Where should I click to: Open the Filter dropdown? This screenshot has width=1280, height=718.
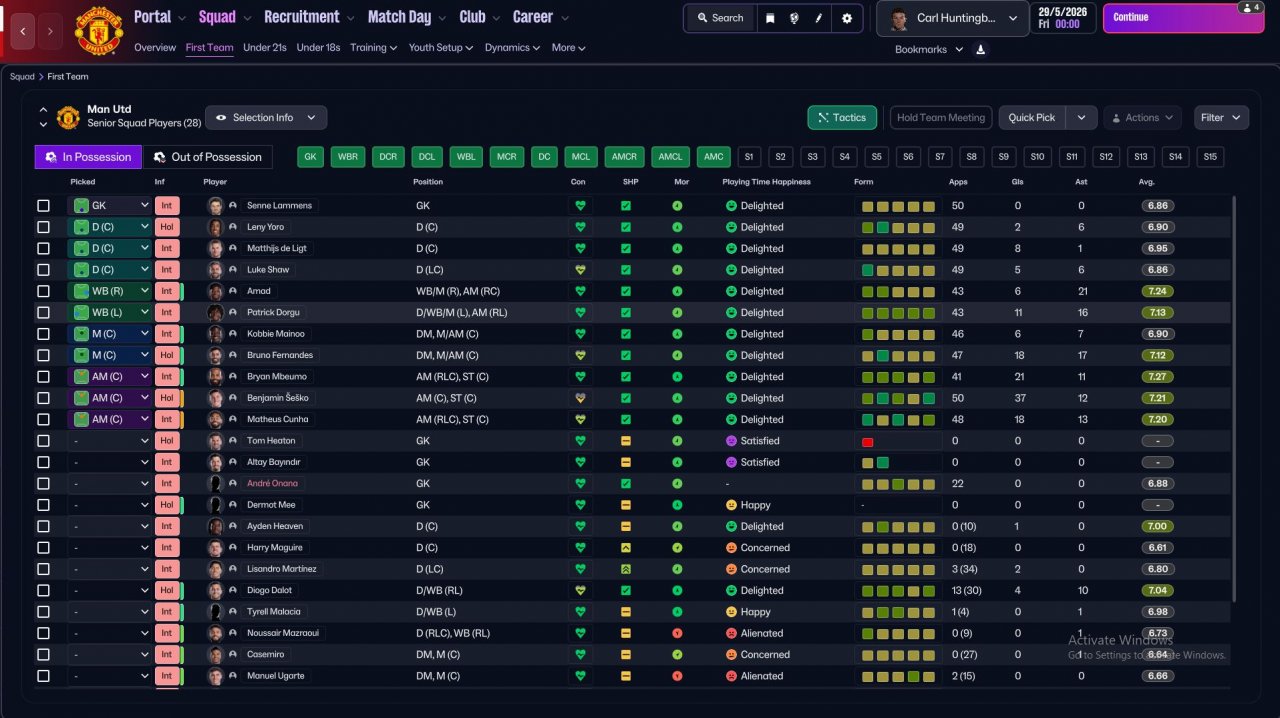[1221, 117]
